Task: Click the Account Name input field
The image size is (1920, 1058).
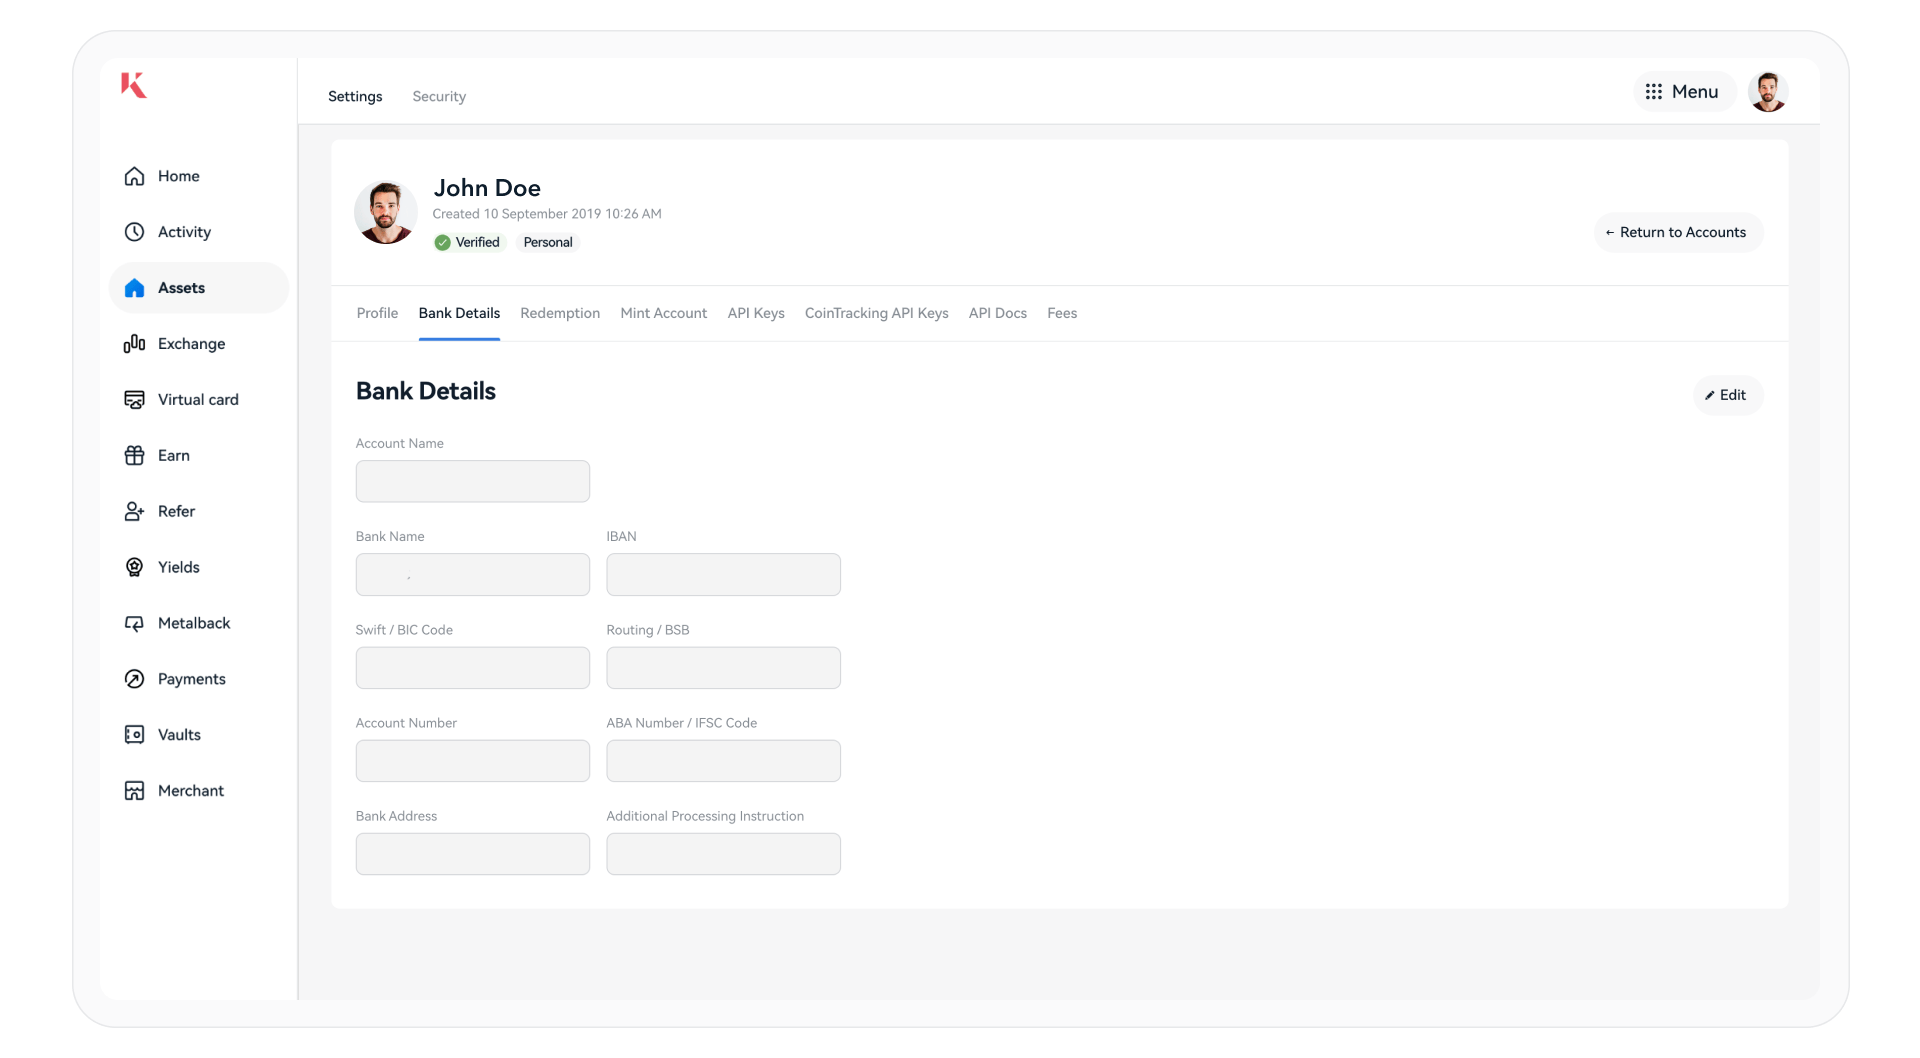Action: (x=472, y=481)
